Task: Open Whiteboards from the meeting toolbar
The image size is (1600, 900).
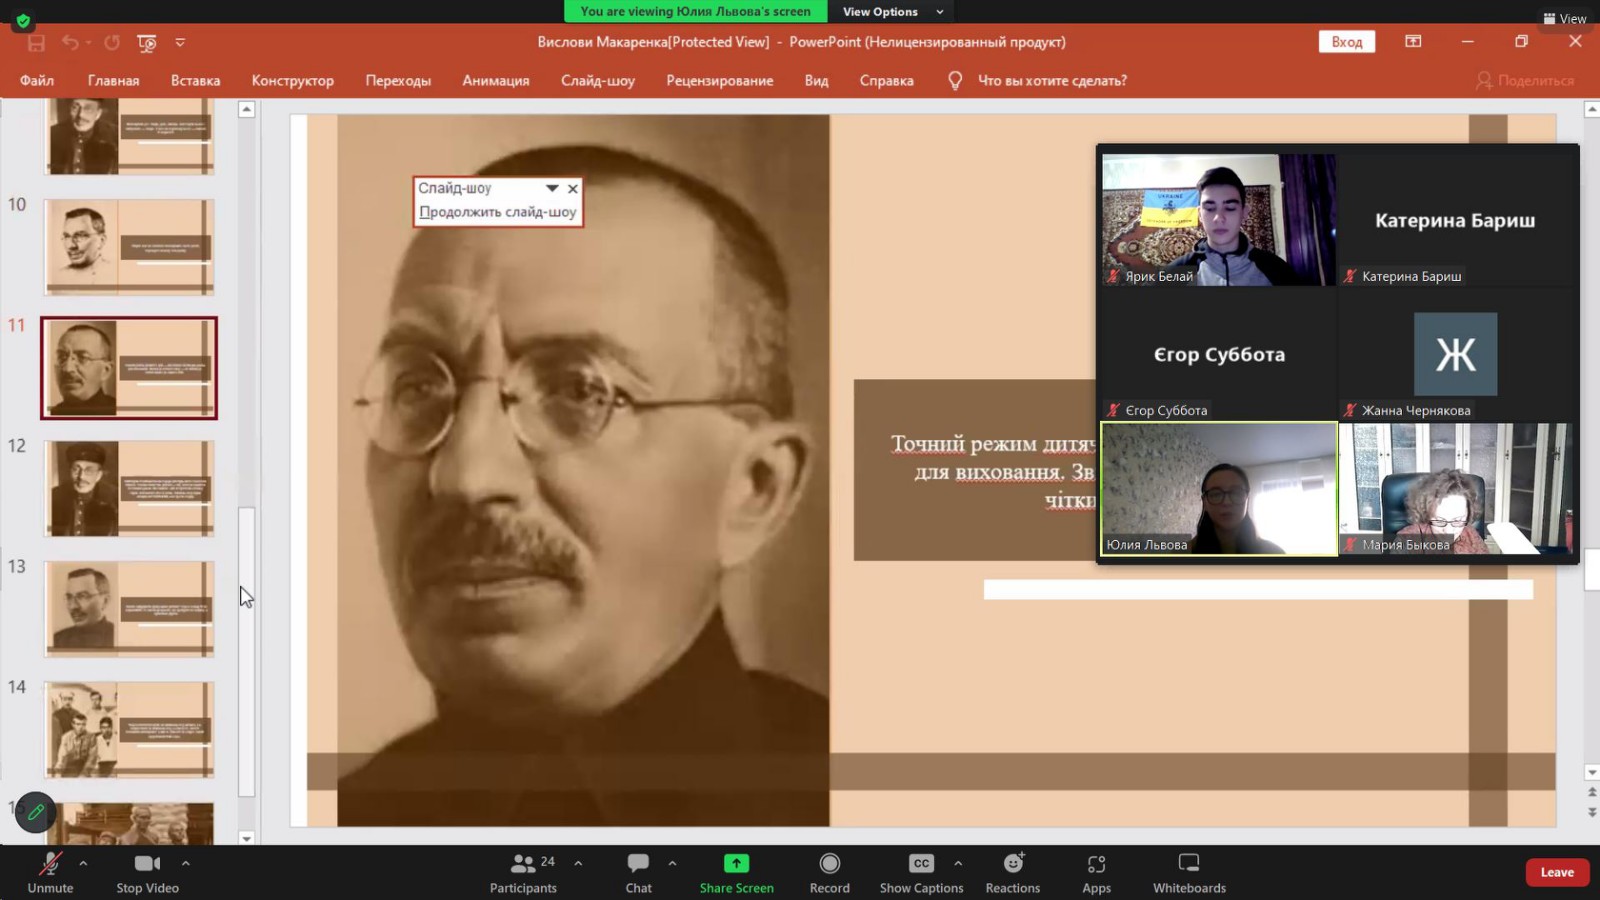Action: [1188, 864]
